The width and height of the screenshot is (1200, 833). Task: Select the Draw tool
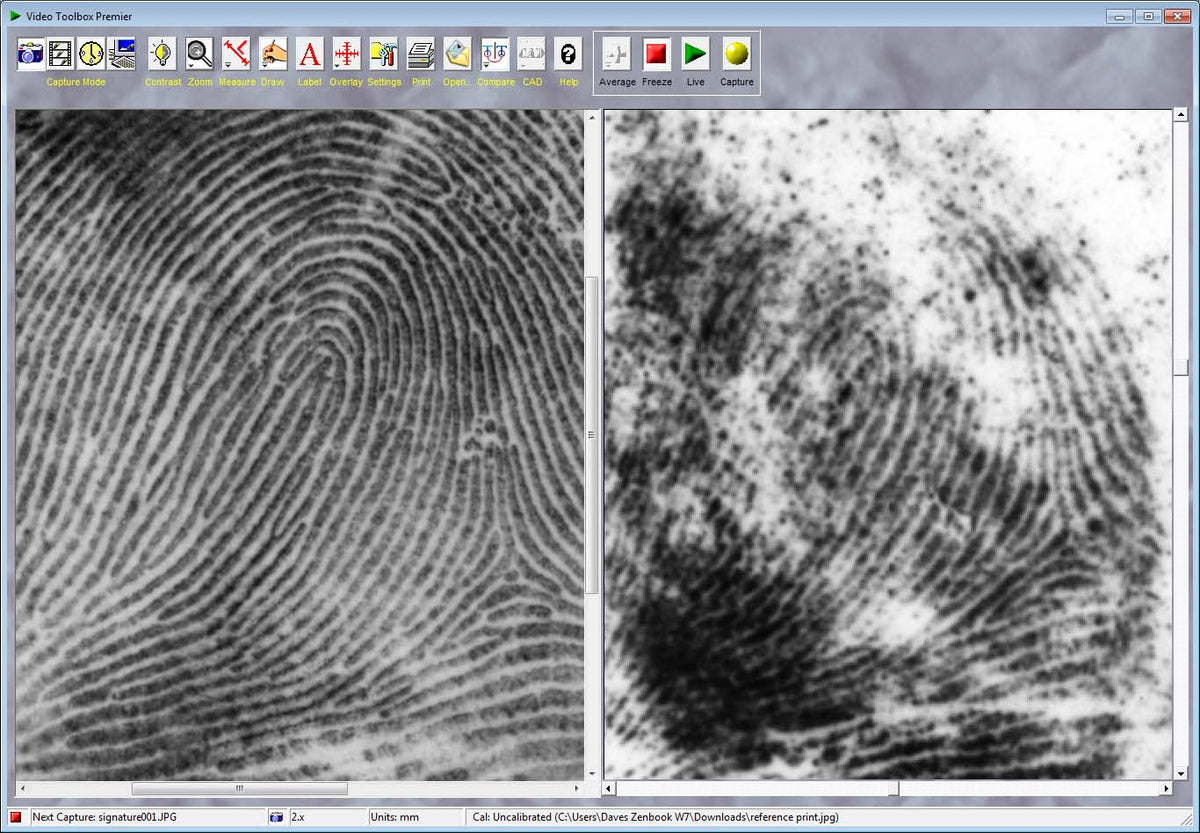(273, 54)
